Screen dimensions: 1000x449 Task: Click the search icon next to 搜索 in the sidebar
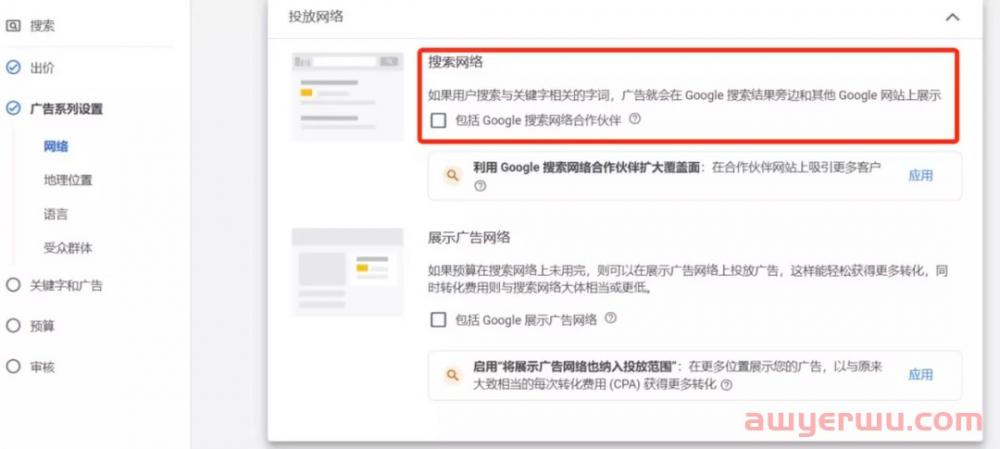pyautogui.click(x=13, y=26)
